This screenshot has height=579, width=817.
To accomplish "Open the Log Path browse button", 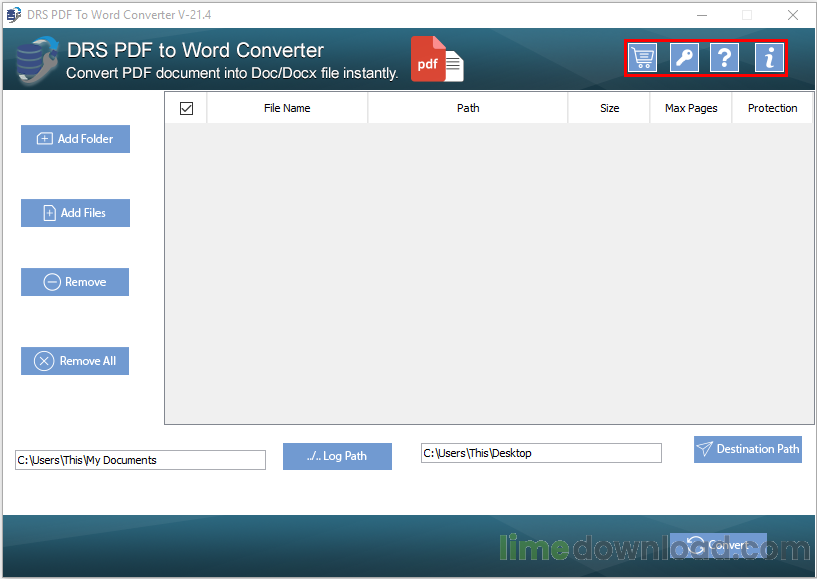I will (x=337, y=456).
